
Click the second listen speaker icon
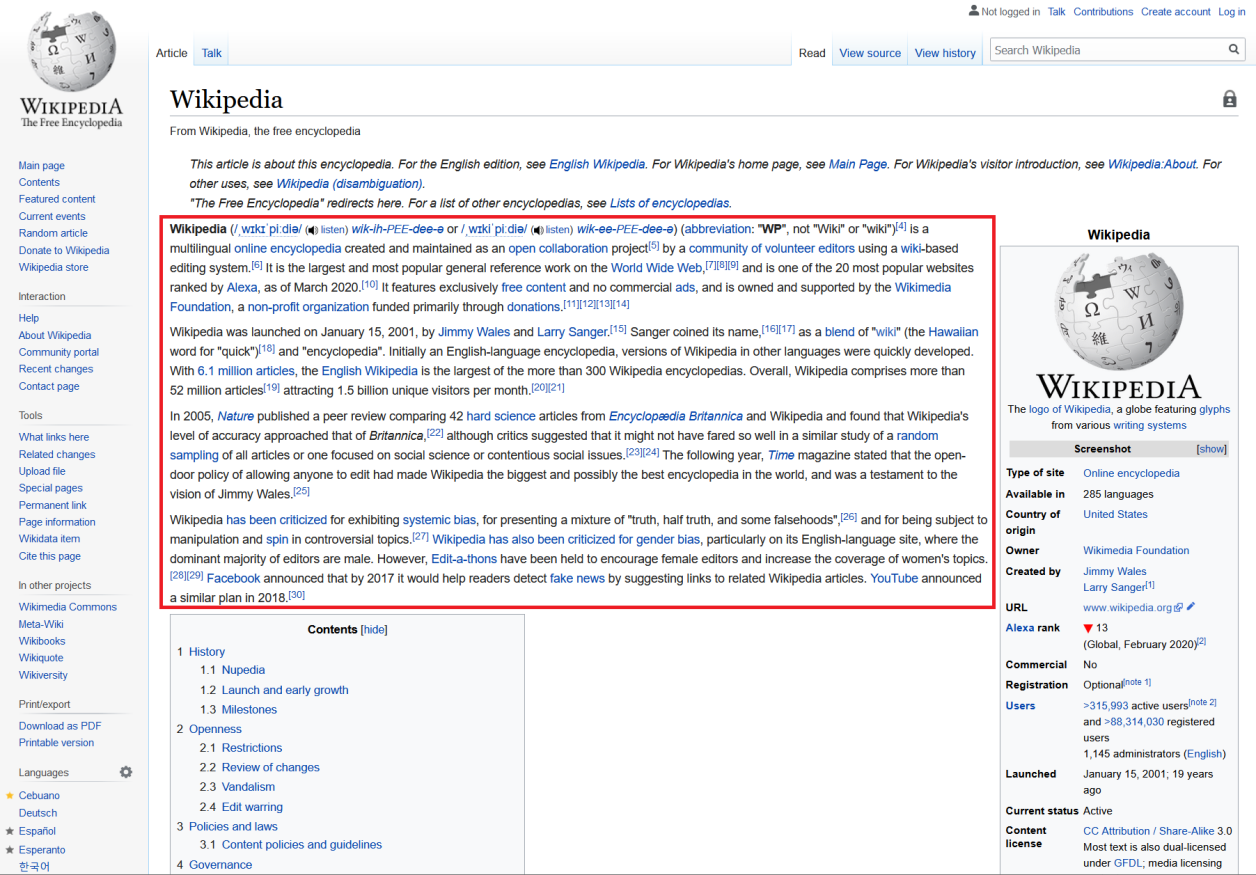pos(537,230)
